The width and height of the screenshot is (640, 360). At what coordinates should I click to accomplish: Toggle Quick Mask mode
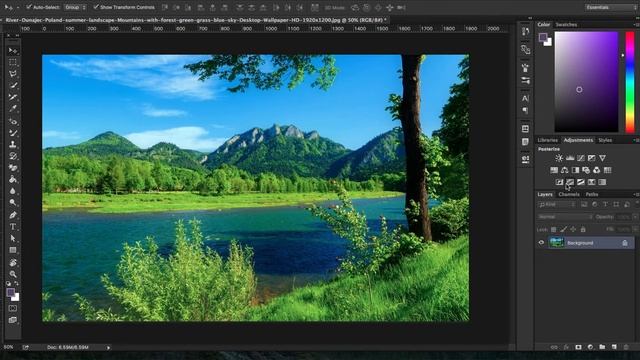tap(13, 308)
